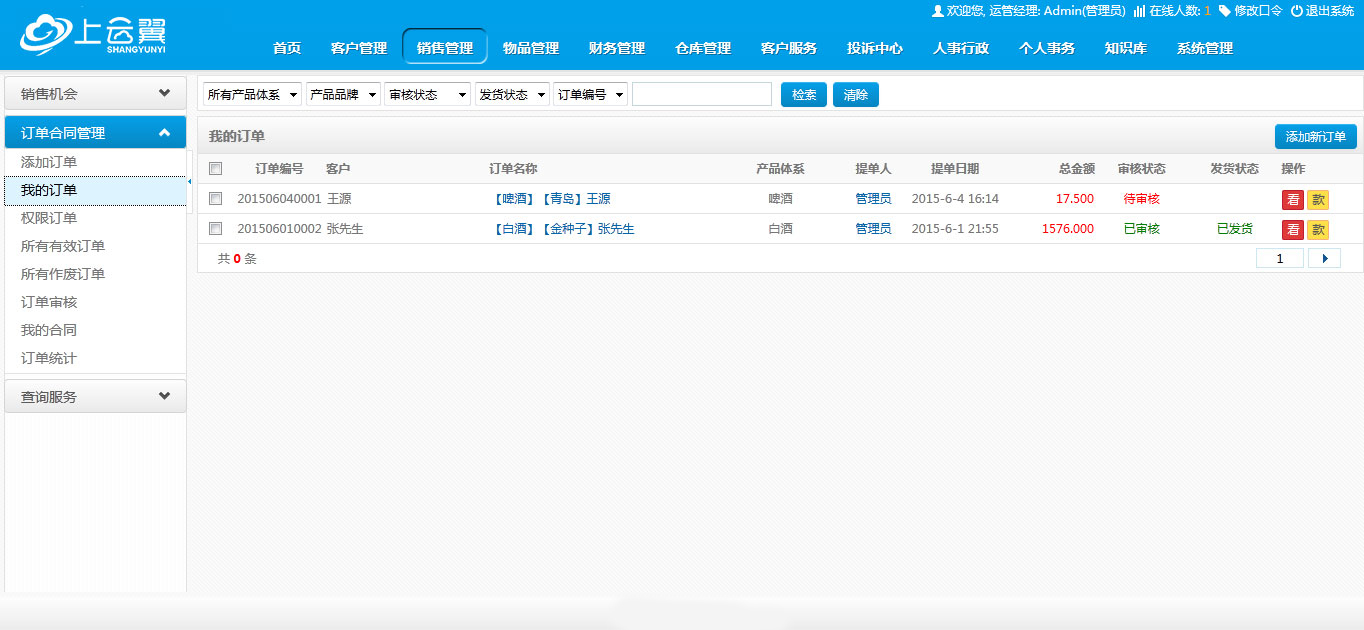This screenshot has width=1364, height=630.
Task: Check the box for order 201506010002
Action: point(215,229)
